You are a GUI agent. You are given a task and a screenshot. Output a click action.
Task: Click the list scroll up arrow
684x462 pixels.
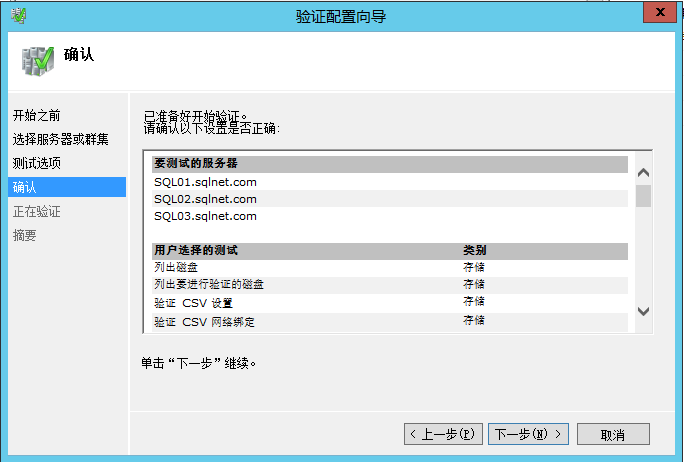click(x=643, y=173)
